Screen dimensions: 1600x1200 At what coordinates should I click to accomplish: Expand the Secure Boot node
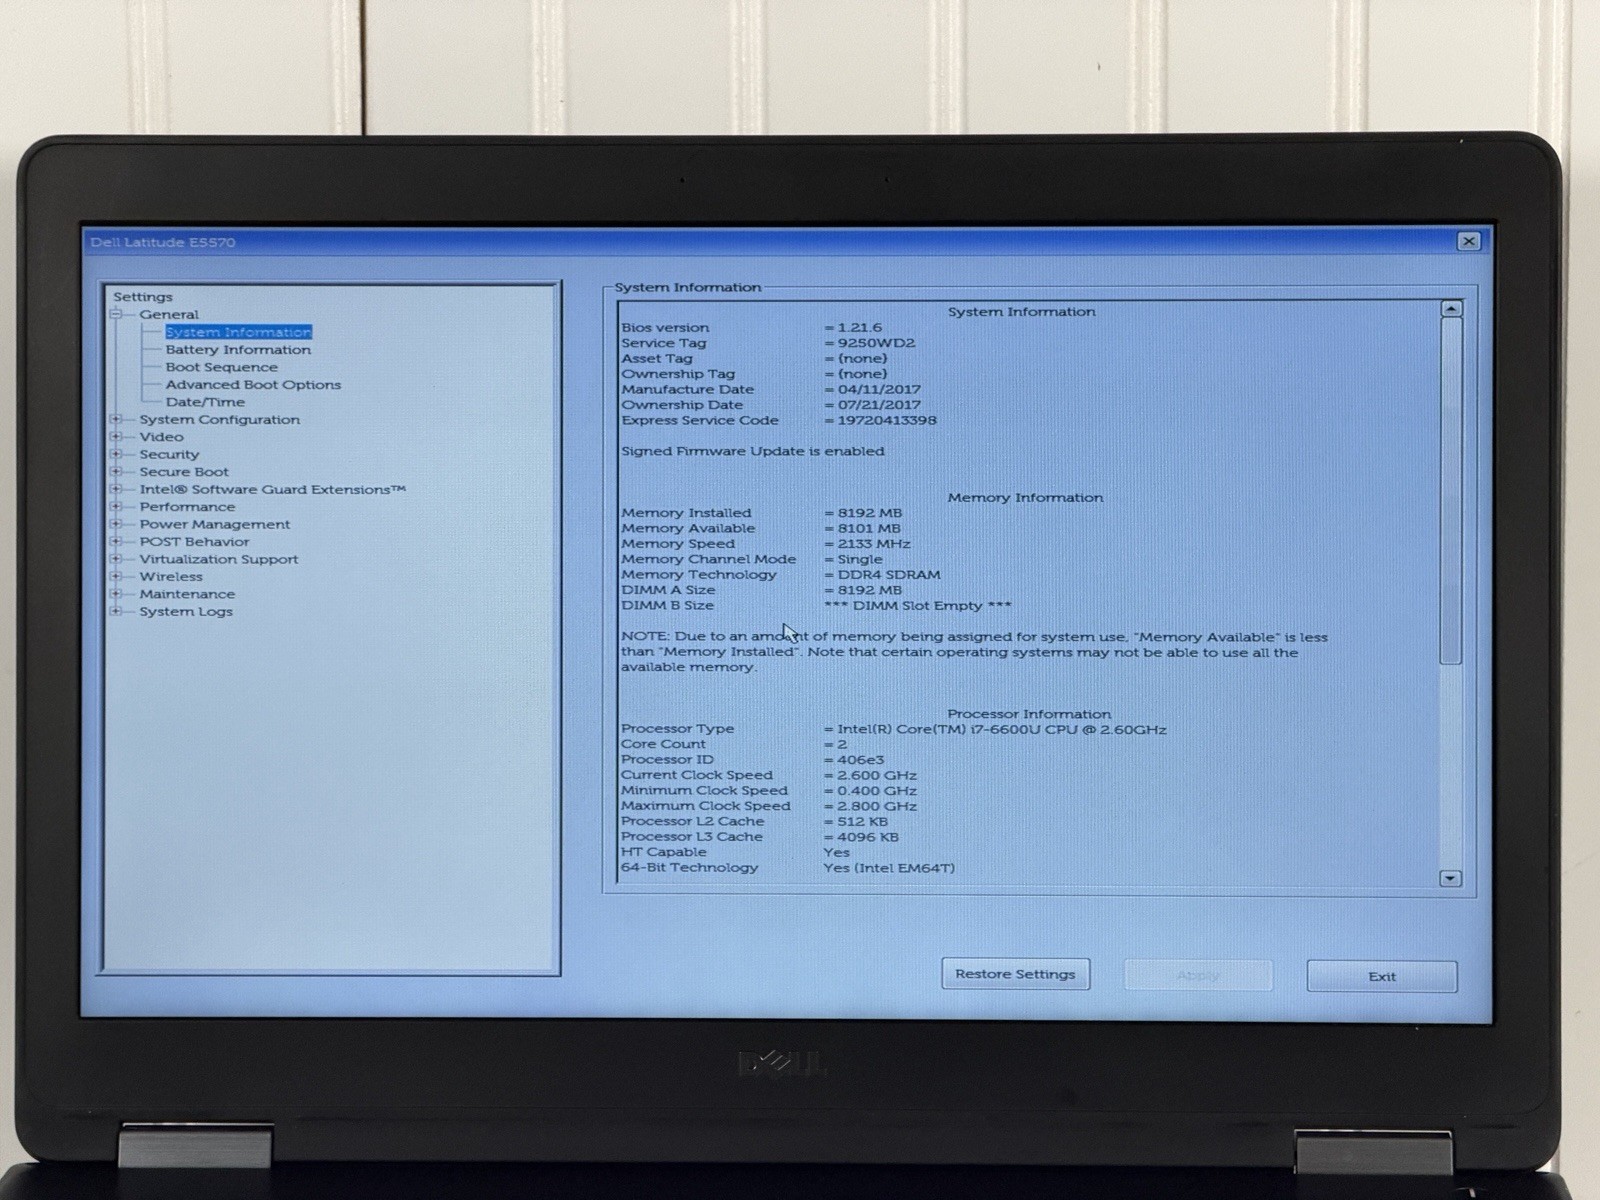coord(116,472)
